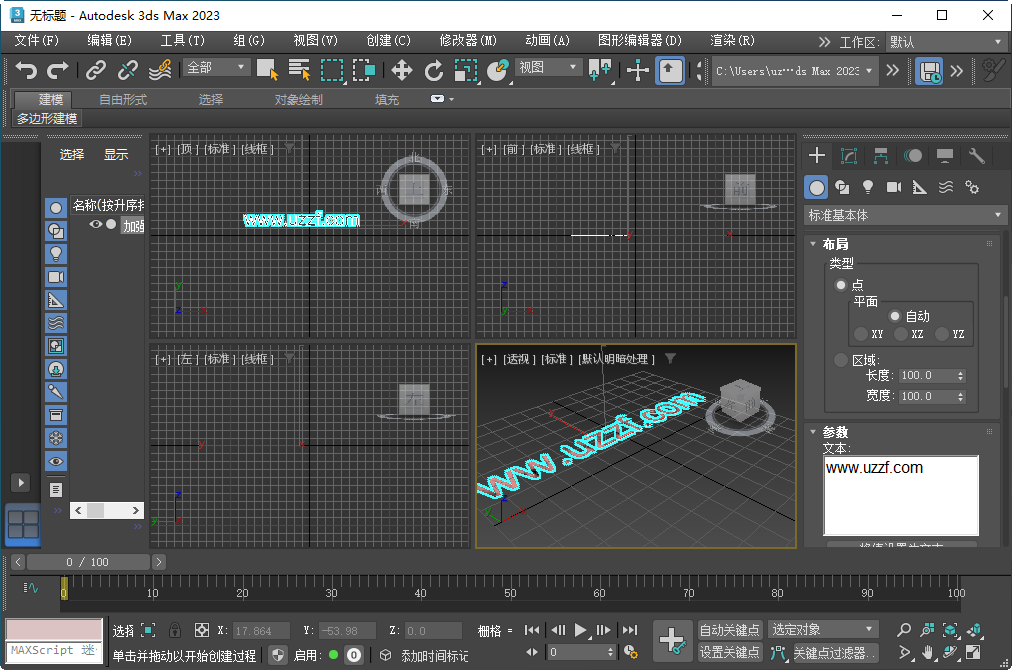Open the 修改器(M) menu
Screen dimensions: 1012x670
click(468, 41)
